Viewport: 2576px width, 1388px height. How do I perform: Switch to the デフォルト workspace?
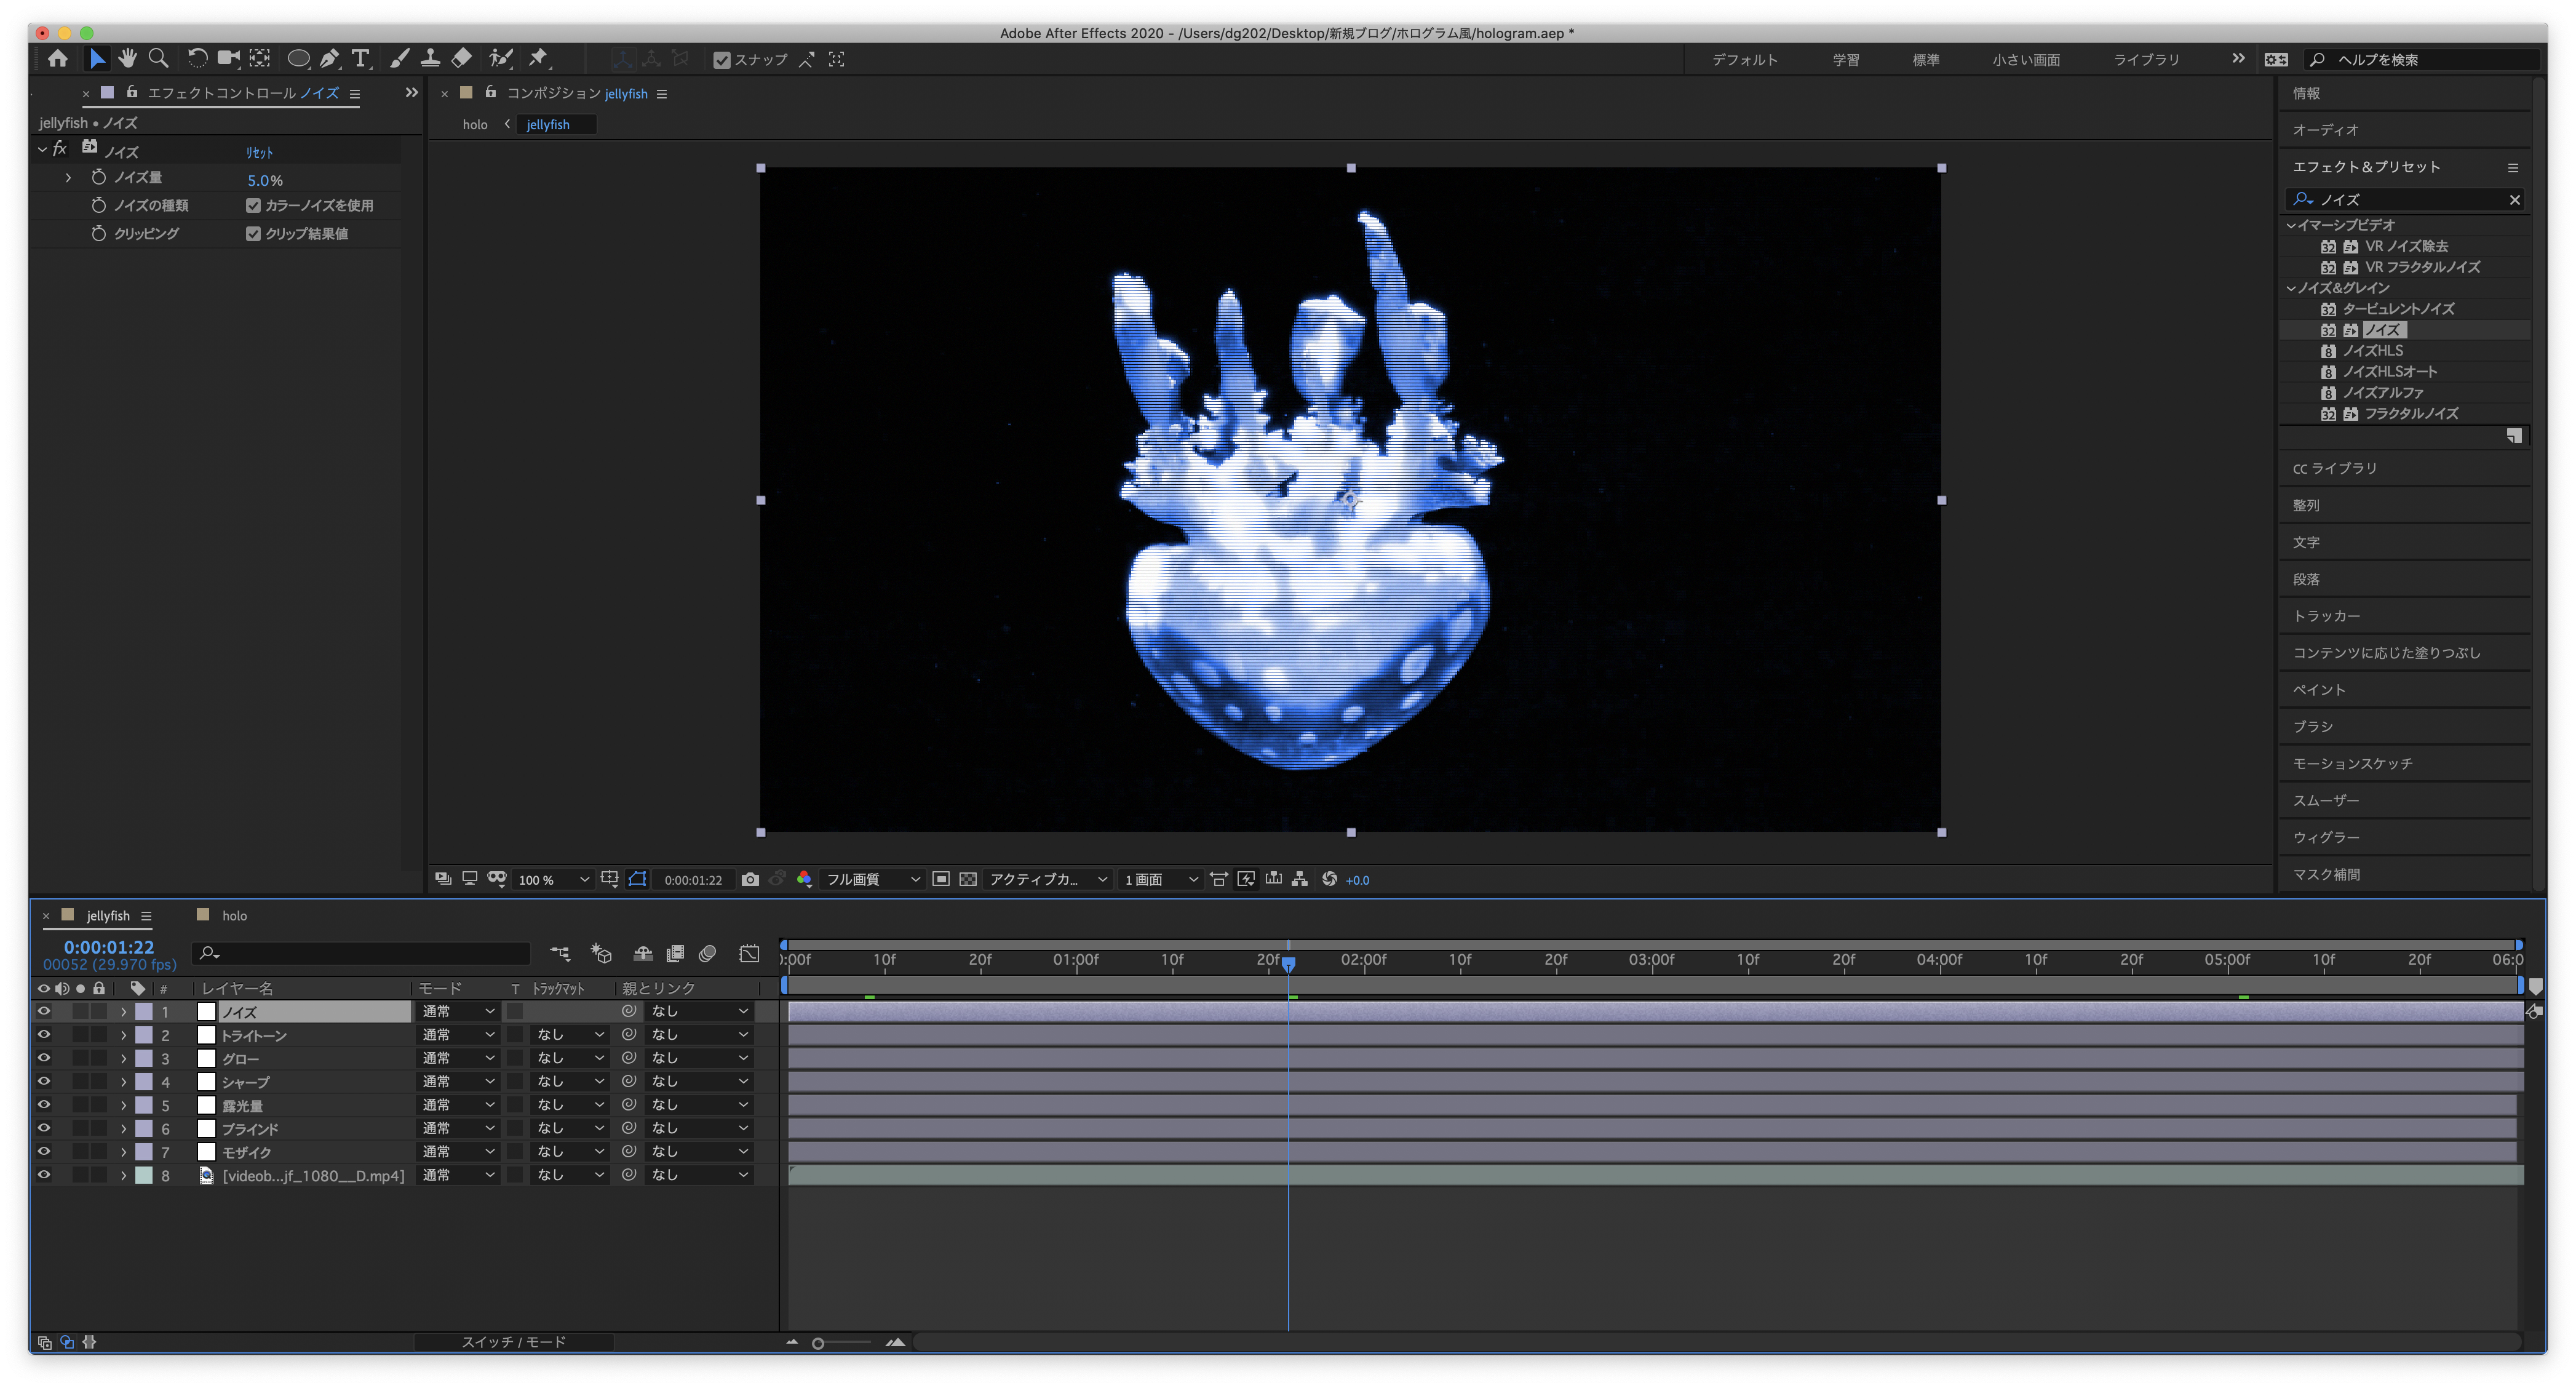(x=1744, y=60)
